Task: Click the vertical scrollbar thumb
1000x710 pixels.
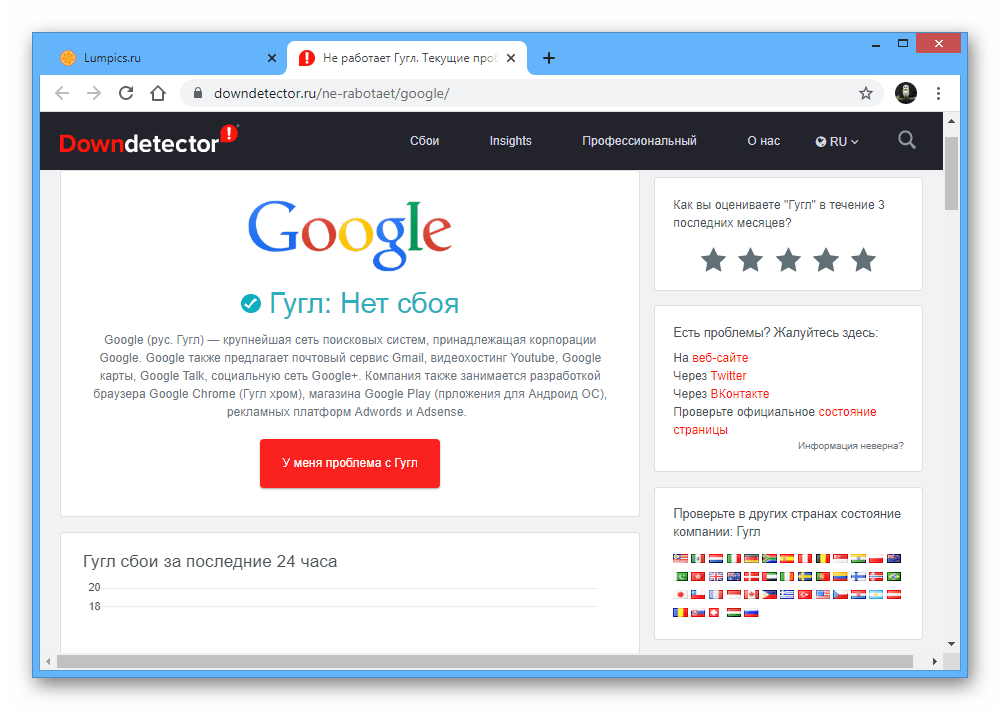Action: 951,173
